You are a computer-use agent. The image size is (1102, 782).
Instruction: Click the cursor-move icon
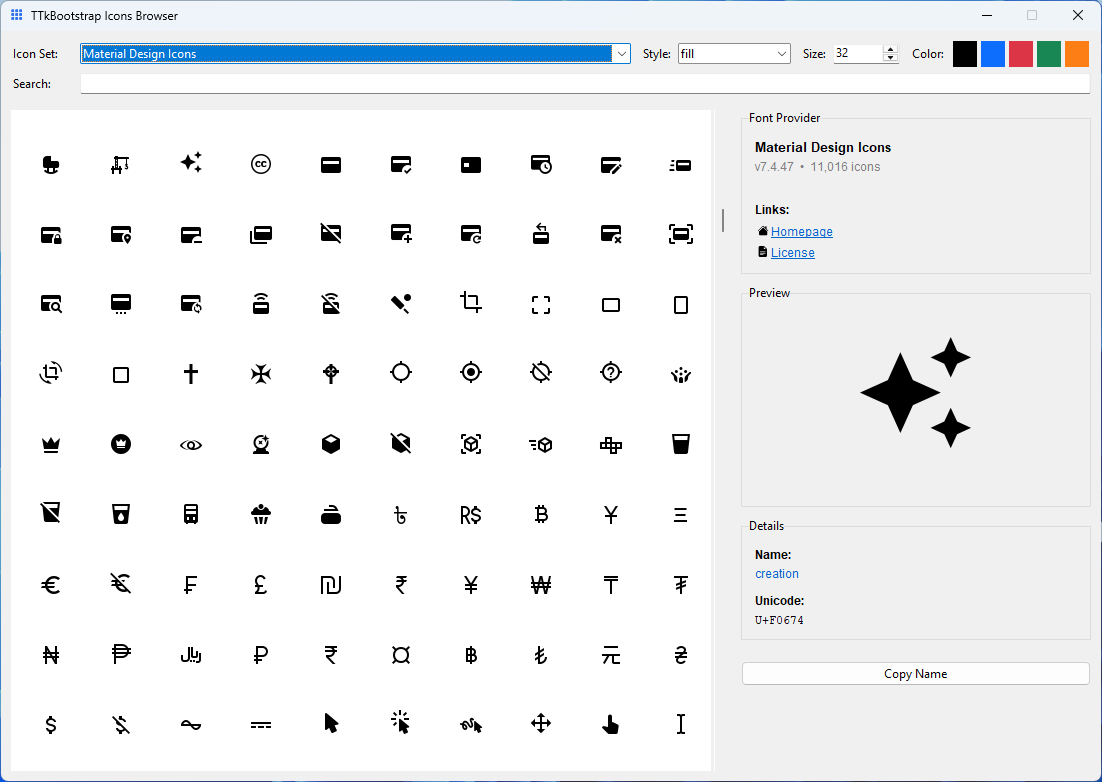point(540,723)
